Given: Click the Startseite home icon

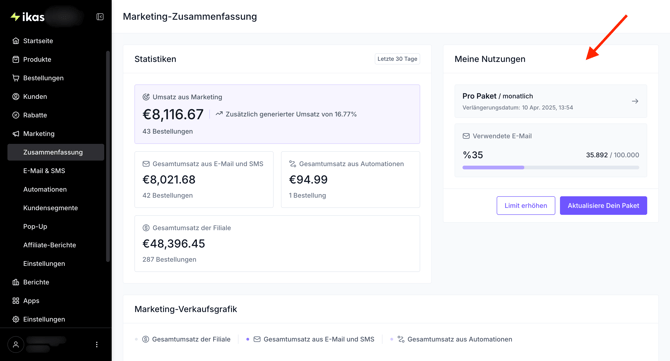Looking at the screenshot, I should pos(16,41).
